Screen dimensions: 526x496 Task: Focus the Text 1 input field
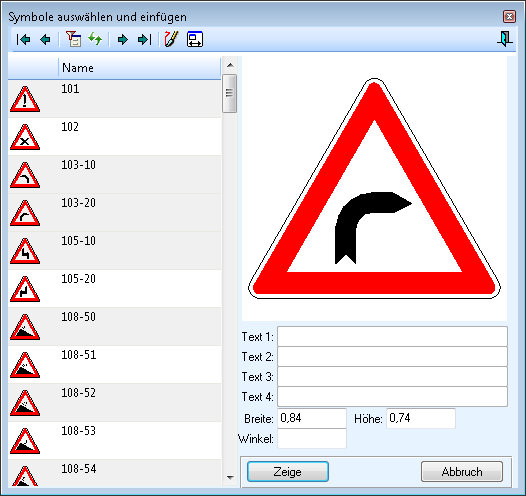click(392, 336)
